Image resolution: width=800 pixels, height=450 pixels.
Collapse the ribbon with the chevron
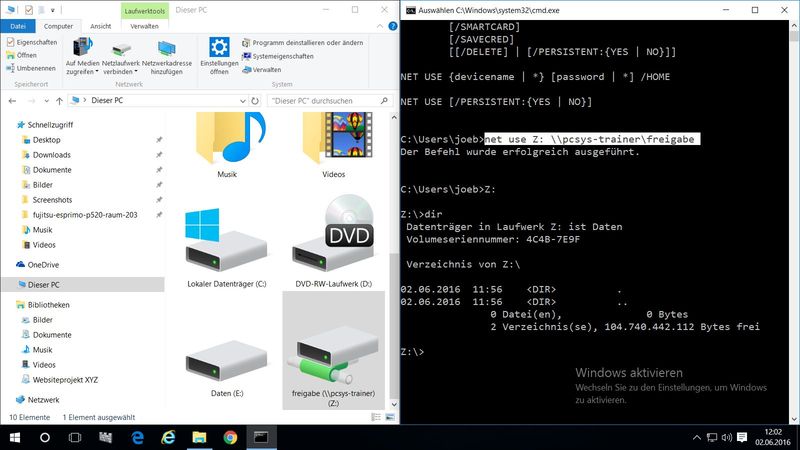click(379, 26)
